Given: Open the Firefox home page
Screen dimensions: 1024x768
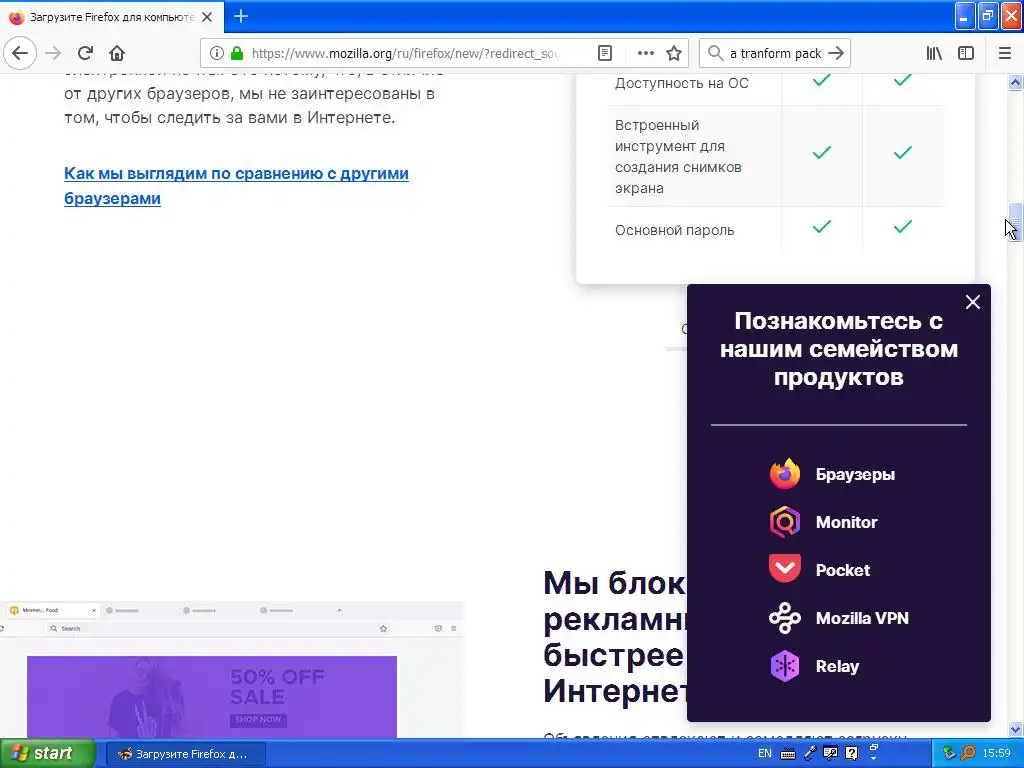Looking at the screenshot, I should click(117, 53).
